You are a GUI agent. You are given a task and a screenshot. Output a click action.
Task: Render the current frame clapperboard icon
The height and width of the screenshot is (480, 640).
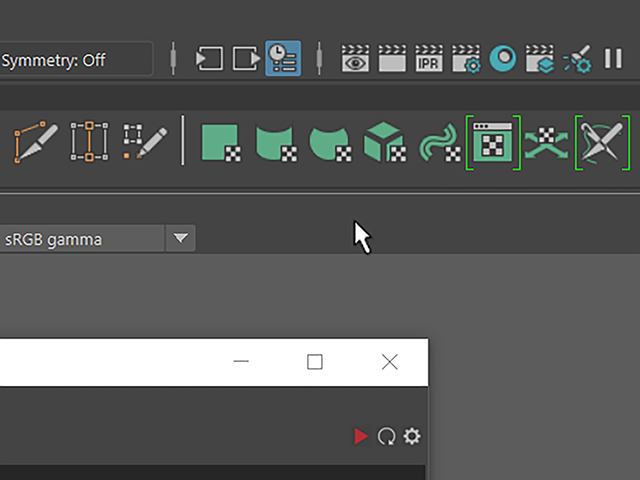pyautogui.click(x=392, y=58)
